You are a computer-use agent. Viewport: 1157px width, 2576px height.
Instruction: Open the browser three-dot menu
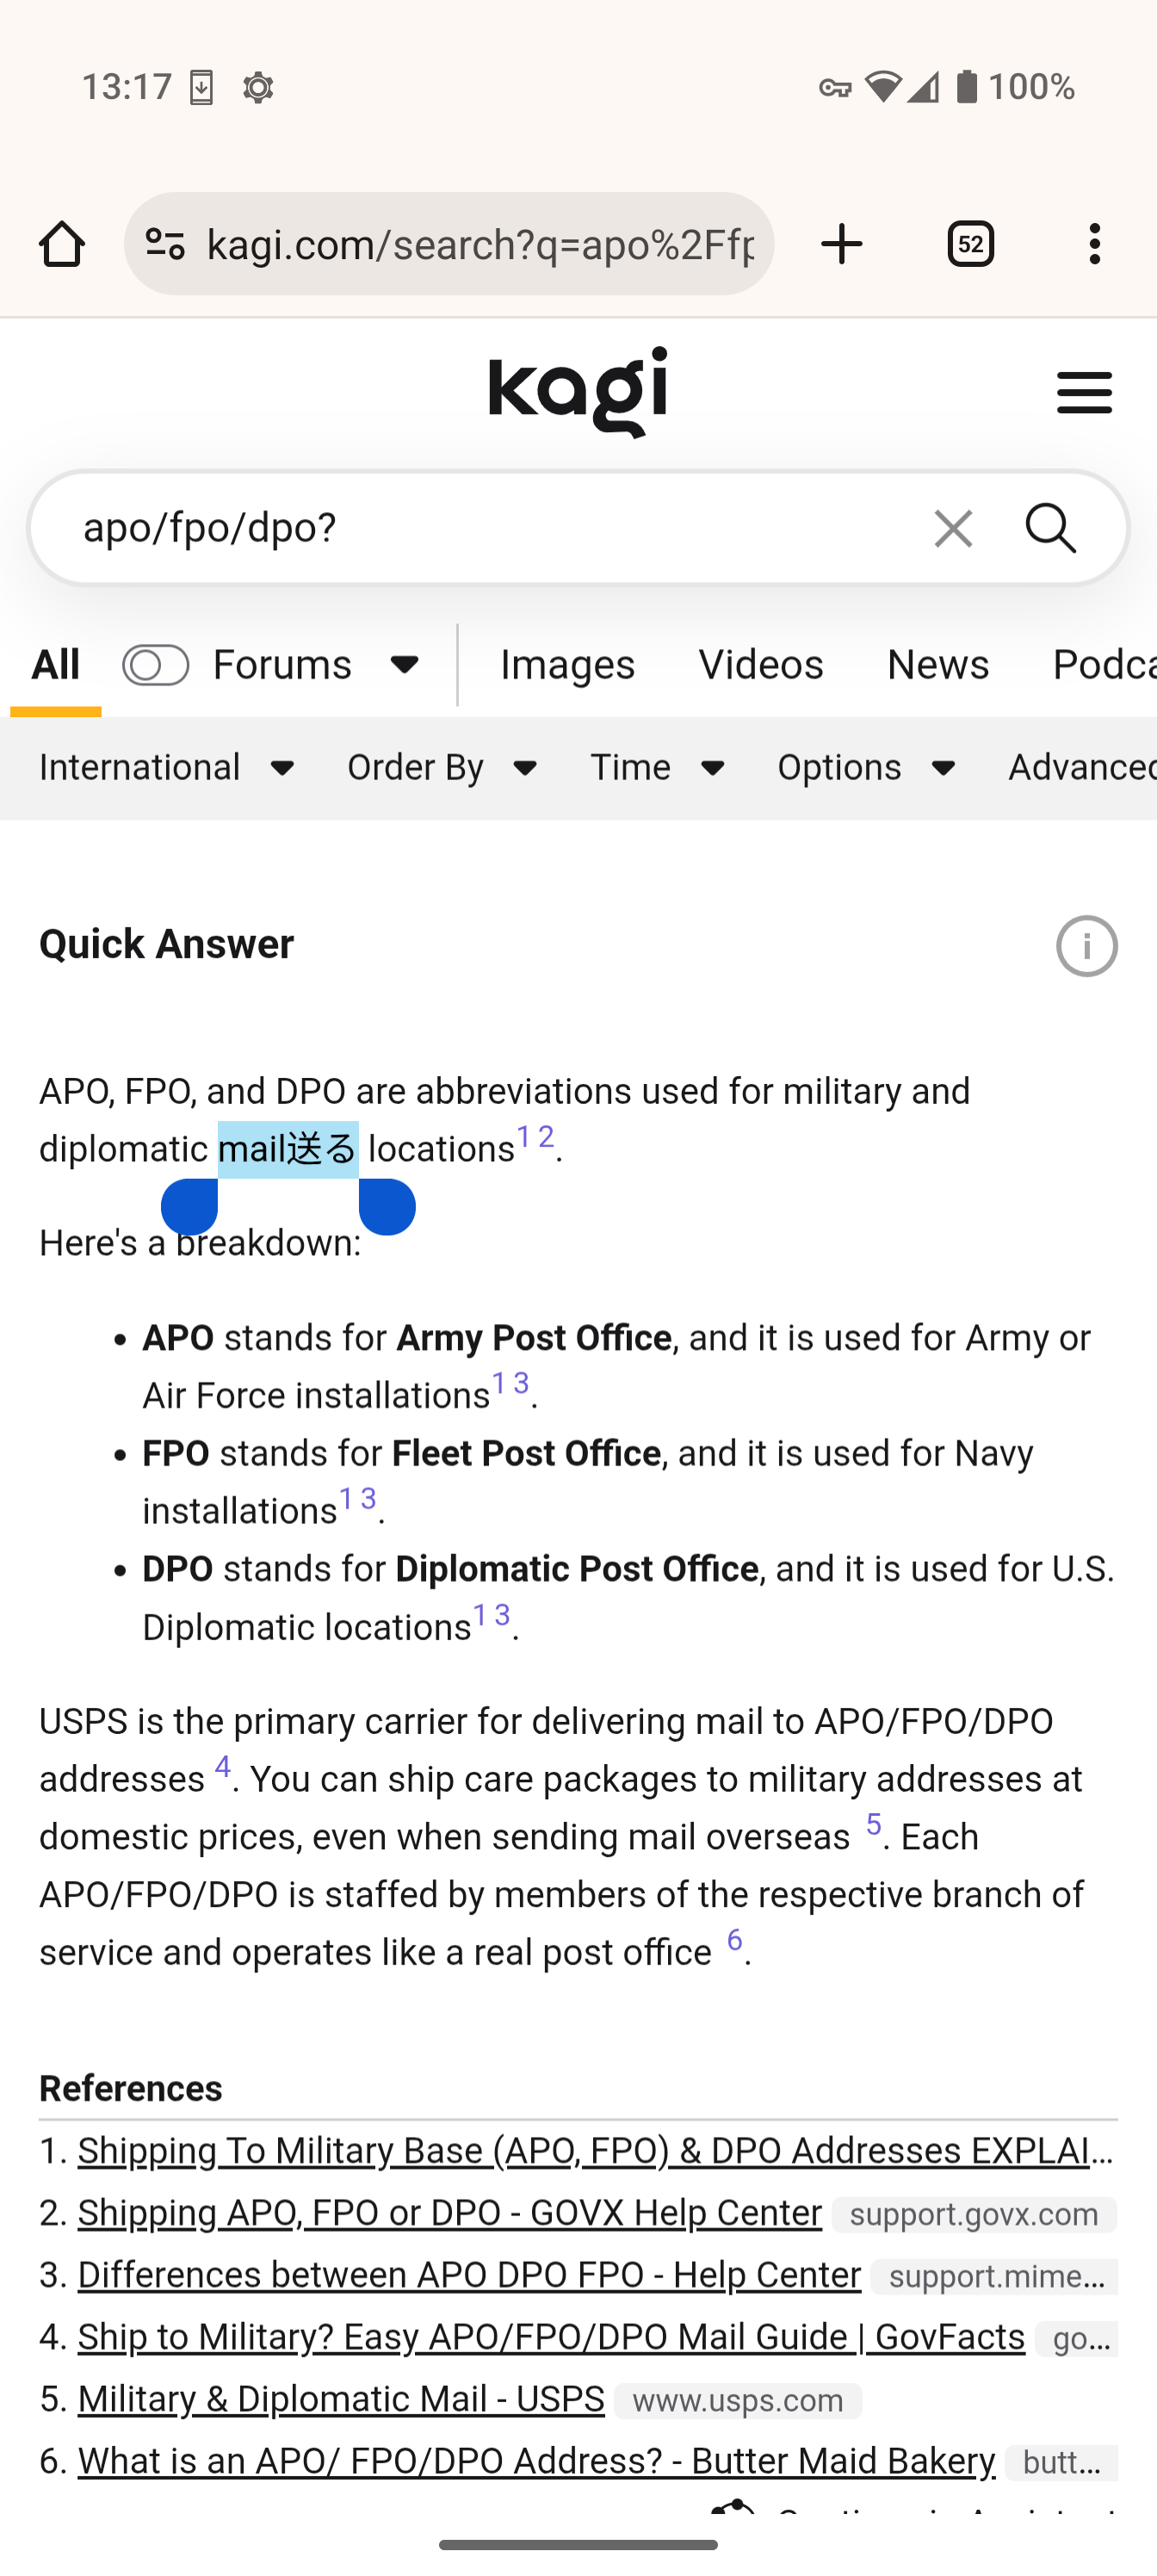coord(1095,244)
